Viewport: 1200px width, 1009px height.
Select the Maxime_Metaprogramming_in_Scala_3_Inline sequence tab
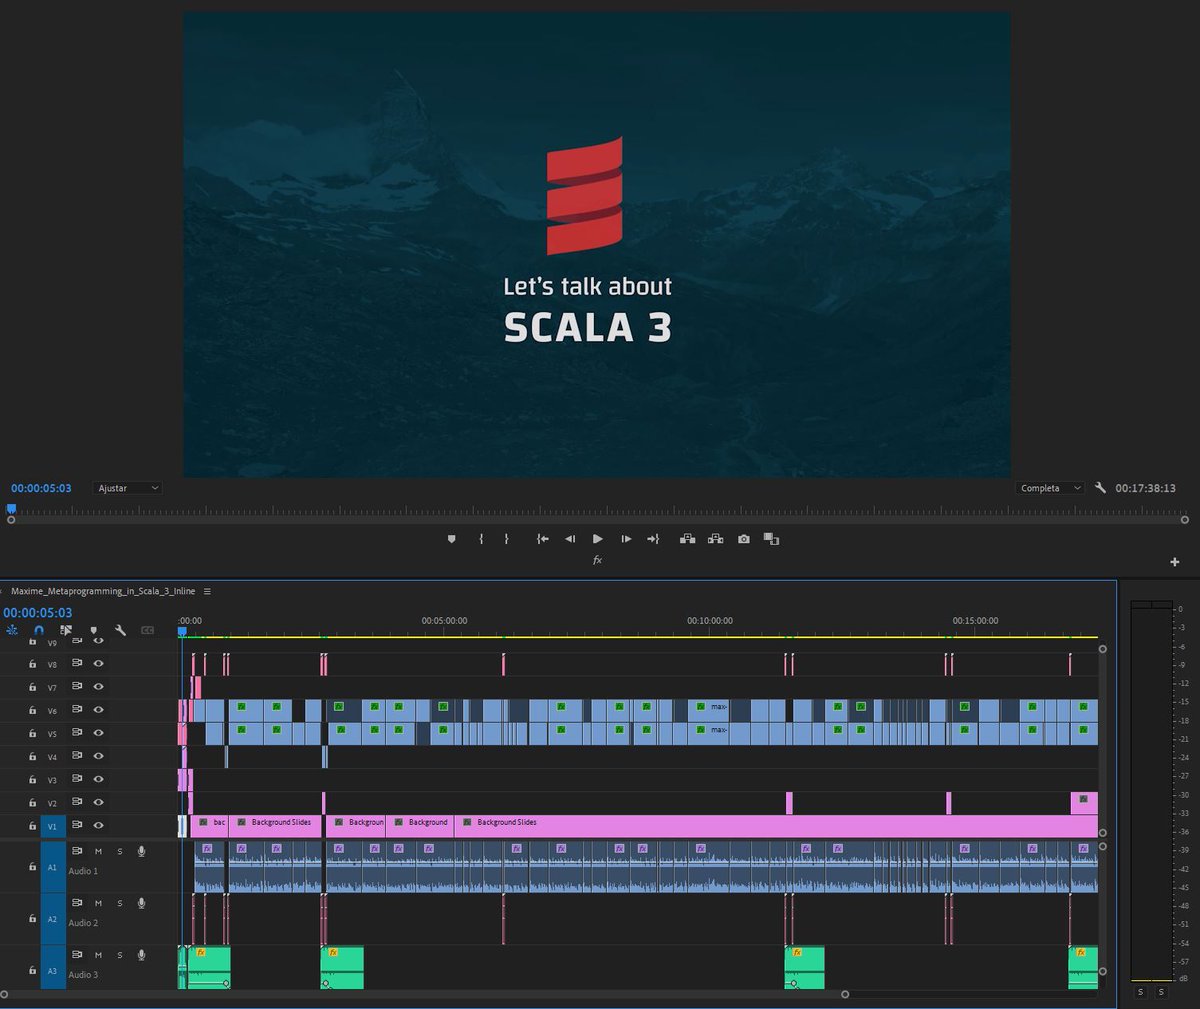(x=103, y=591)
